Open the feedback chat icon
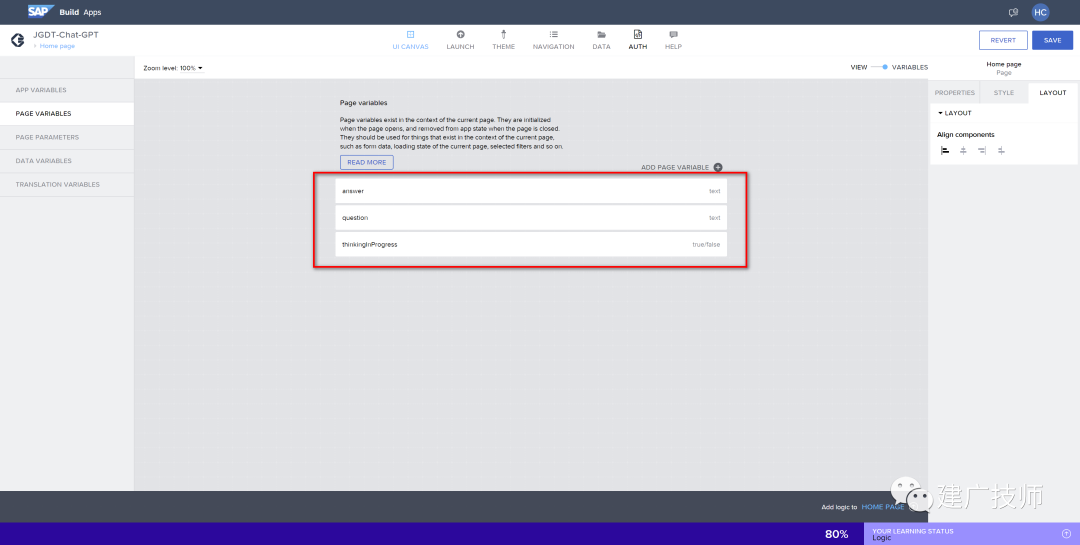The height and width of the screenshot is (545, 1080). click(1013, 12)
